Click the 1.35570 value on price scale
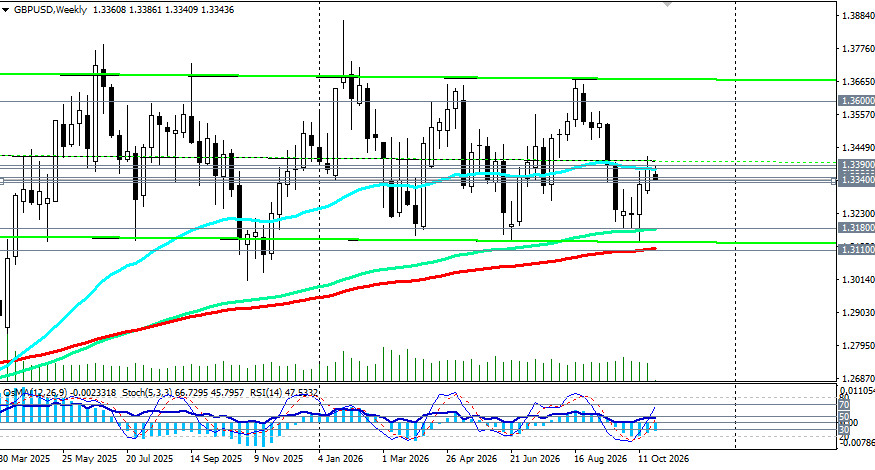875x470 pixels. (x=858, y=114)
